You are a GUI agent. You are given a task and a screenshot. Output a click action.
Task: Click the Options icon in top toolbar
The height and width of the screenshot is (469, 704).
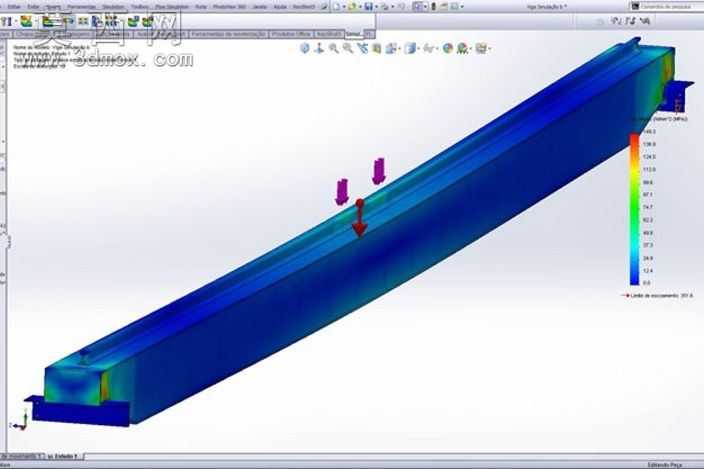pos(455,6)
